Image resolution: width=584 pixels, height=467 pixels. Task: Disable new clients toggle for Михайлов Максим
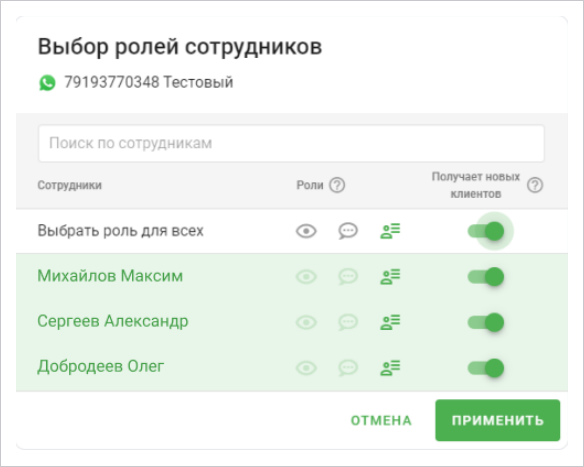486,277
